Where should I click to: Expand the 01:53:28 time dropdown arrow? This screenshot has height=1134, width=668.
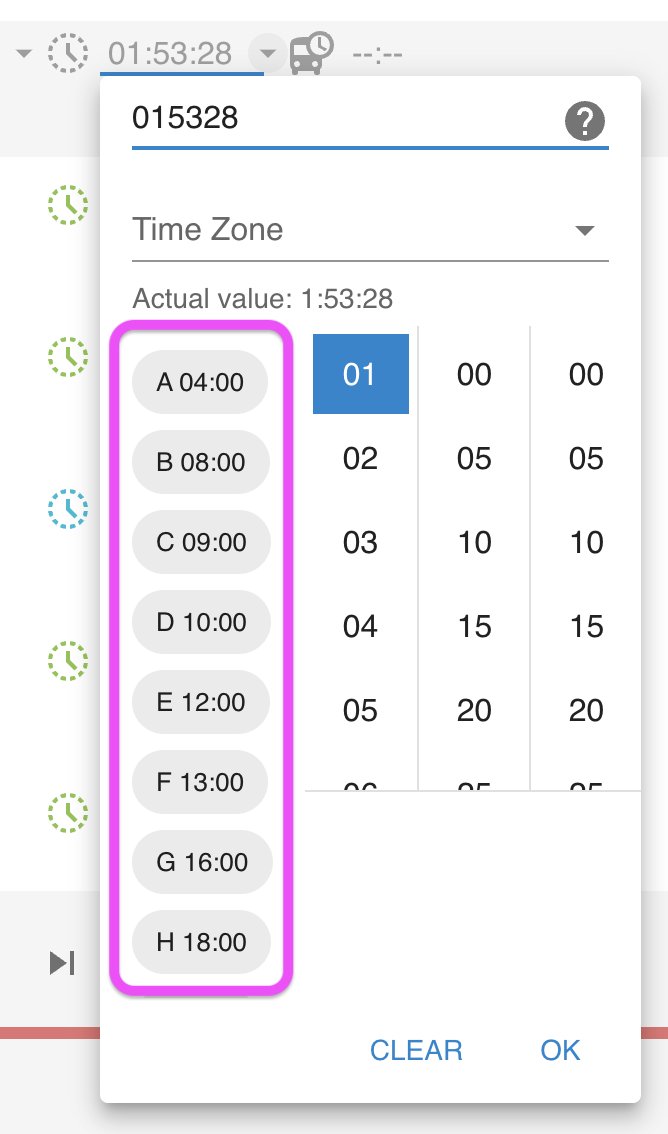[268, 52]
